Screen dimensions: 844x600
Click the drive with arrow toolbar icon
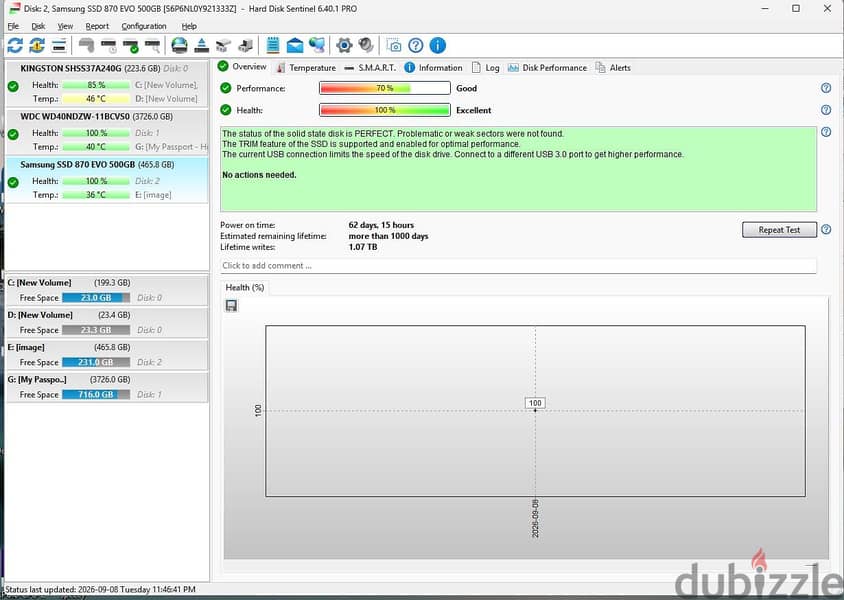245,46
